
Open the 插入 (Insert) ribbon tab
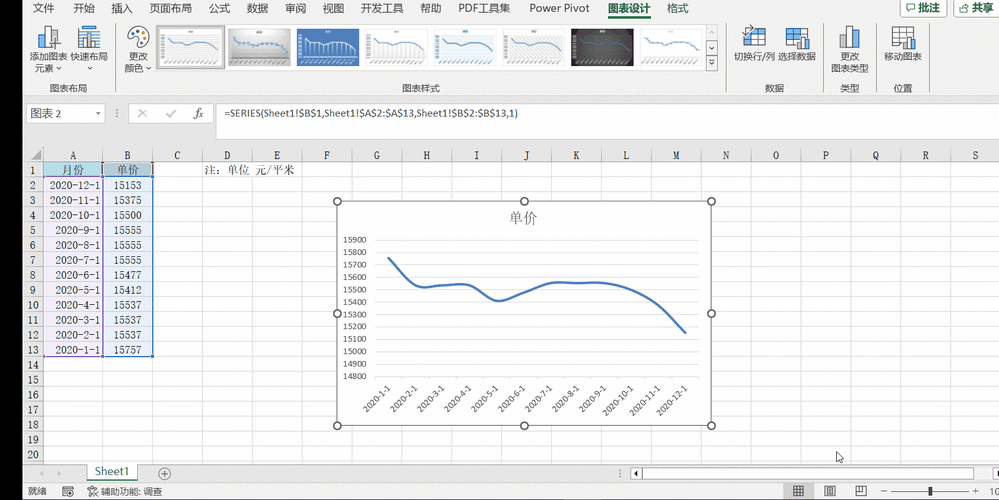coord(122,9)
